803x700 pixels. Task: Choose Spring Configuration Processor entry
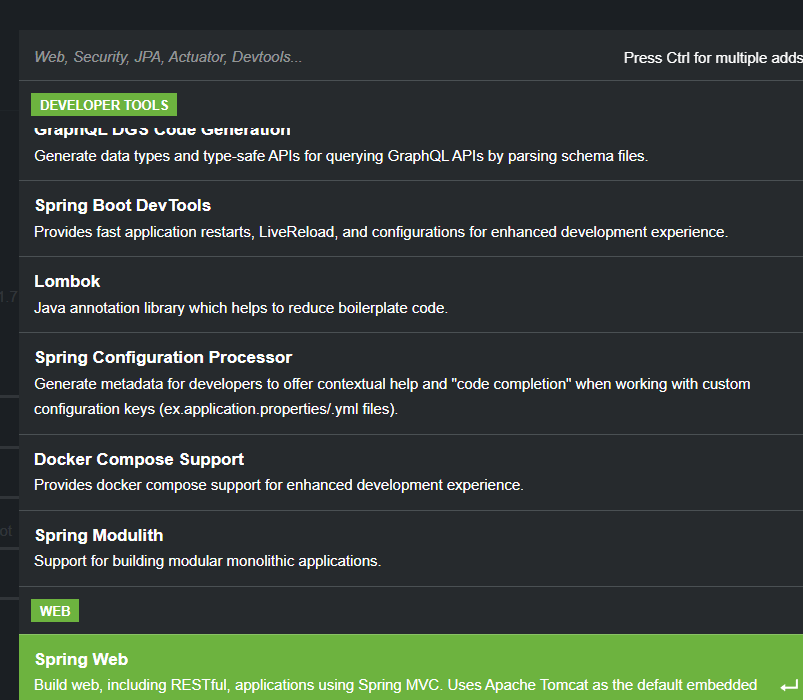point(411,384)
